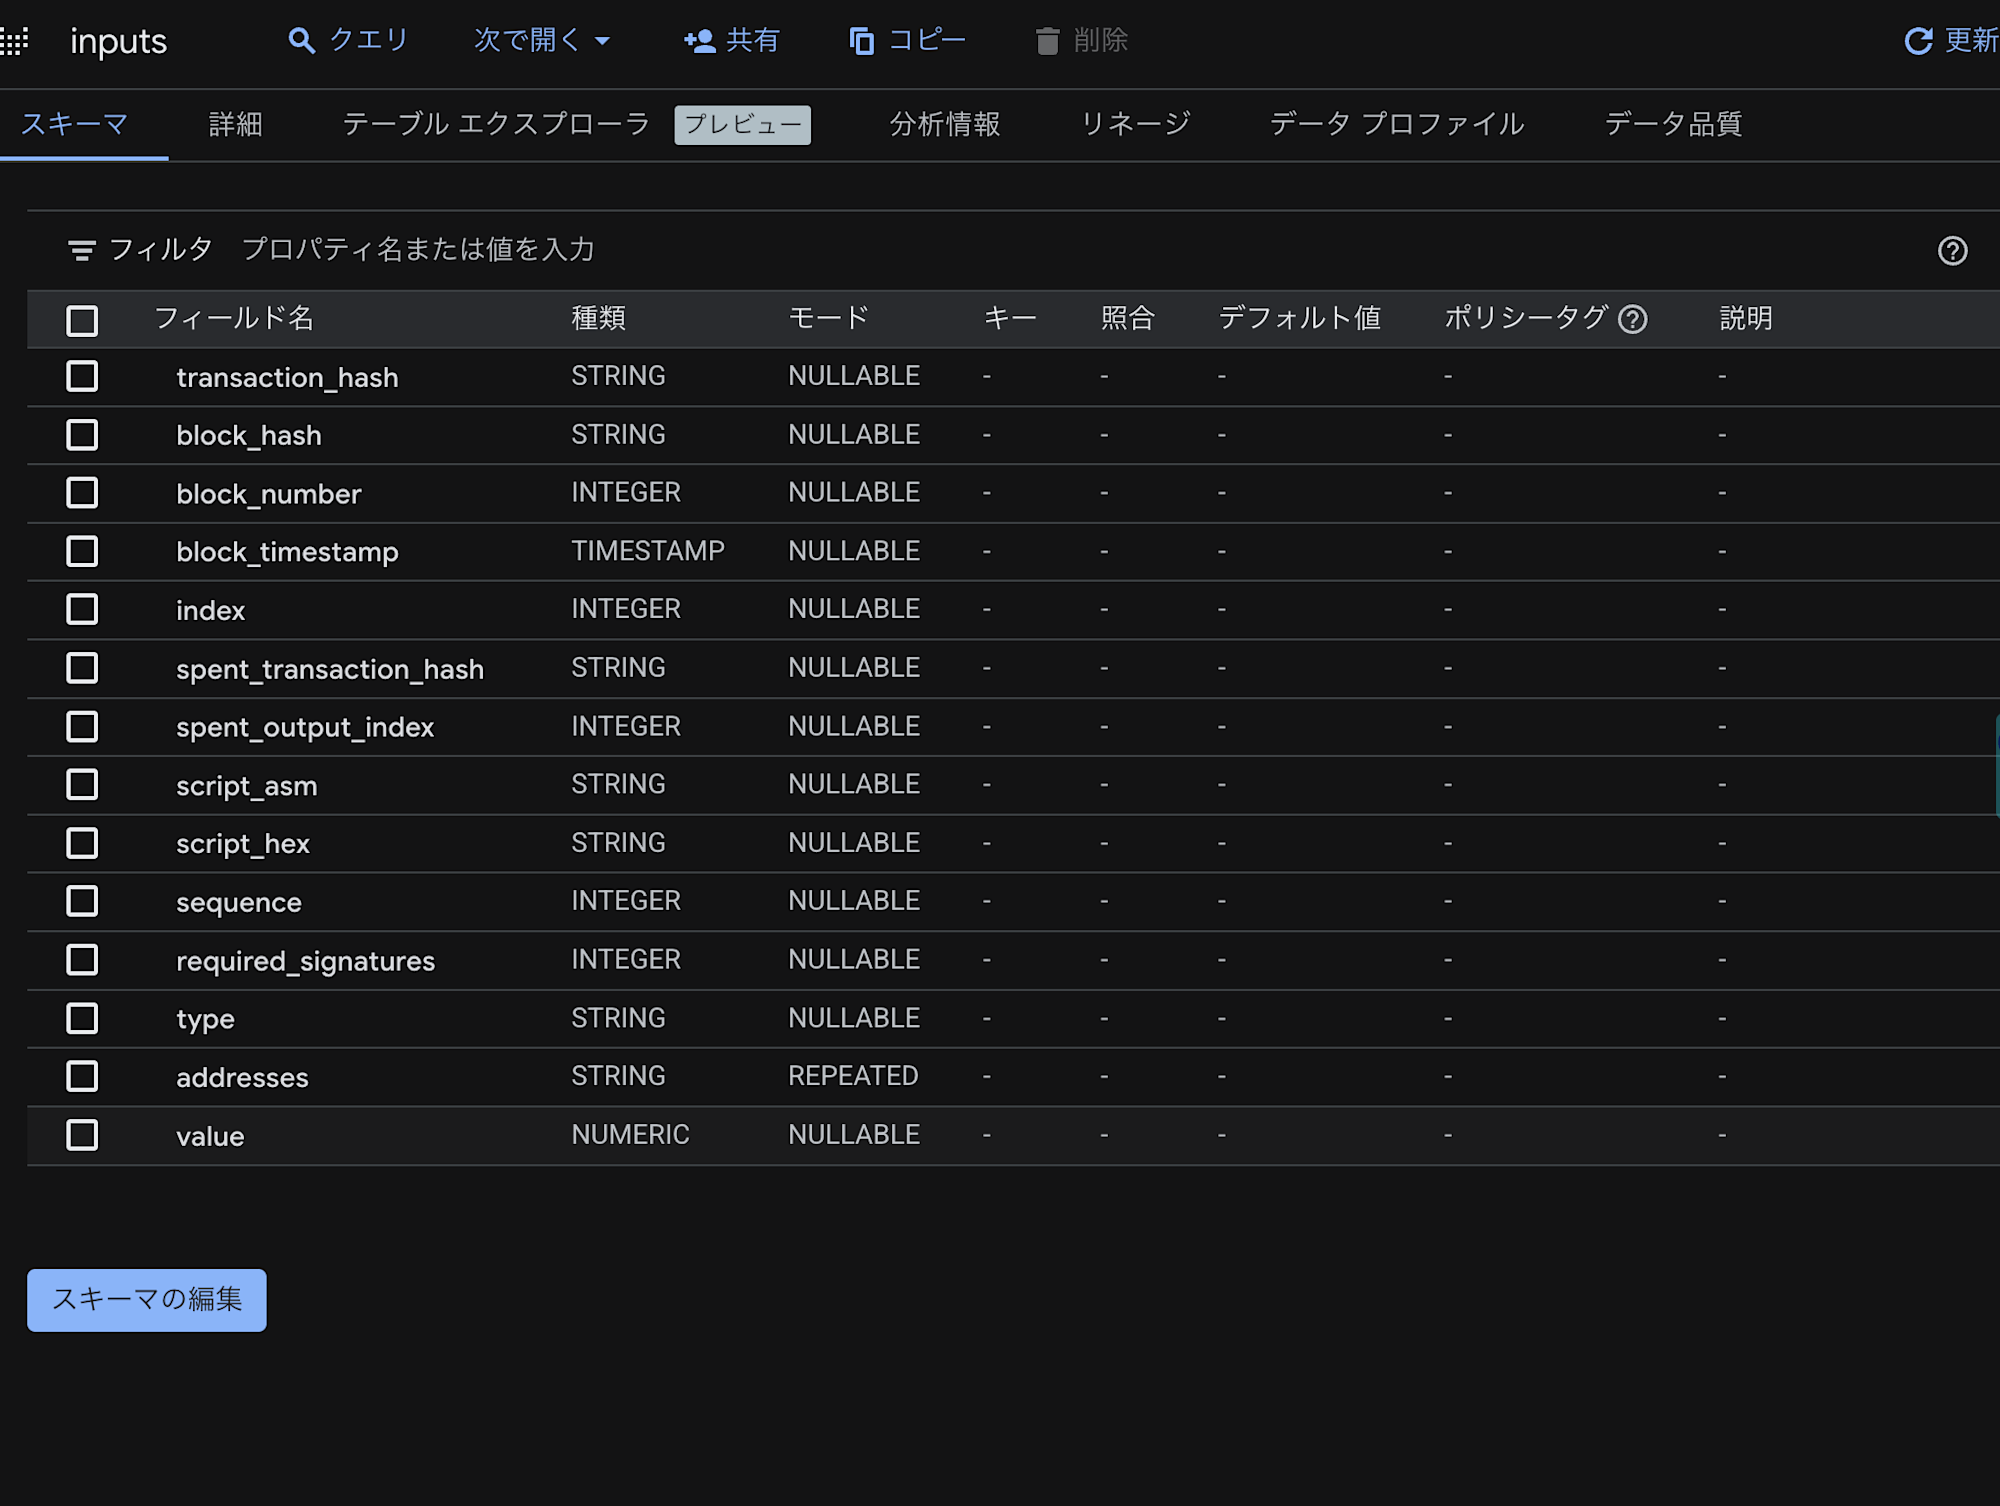Click the TIMESTAMP type cell
Screen dimensions: 2000x1506
click(x=648, y=551)
